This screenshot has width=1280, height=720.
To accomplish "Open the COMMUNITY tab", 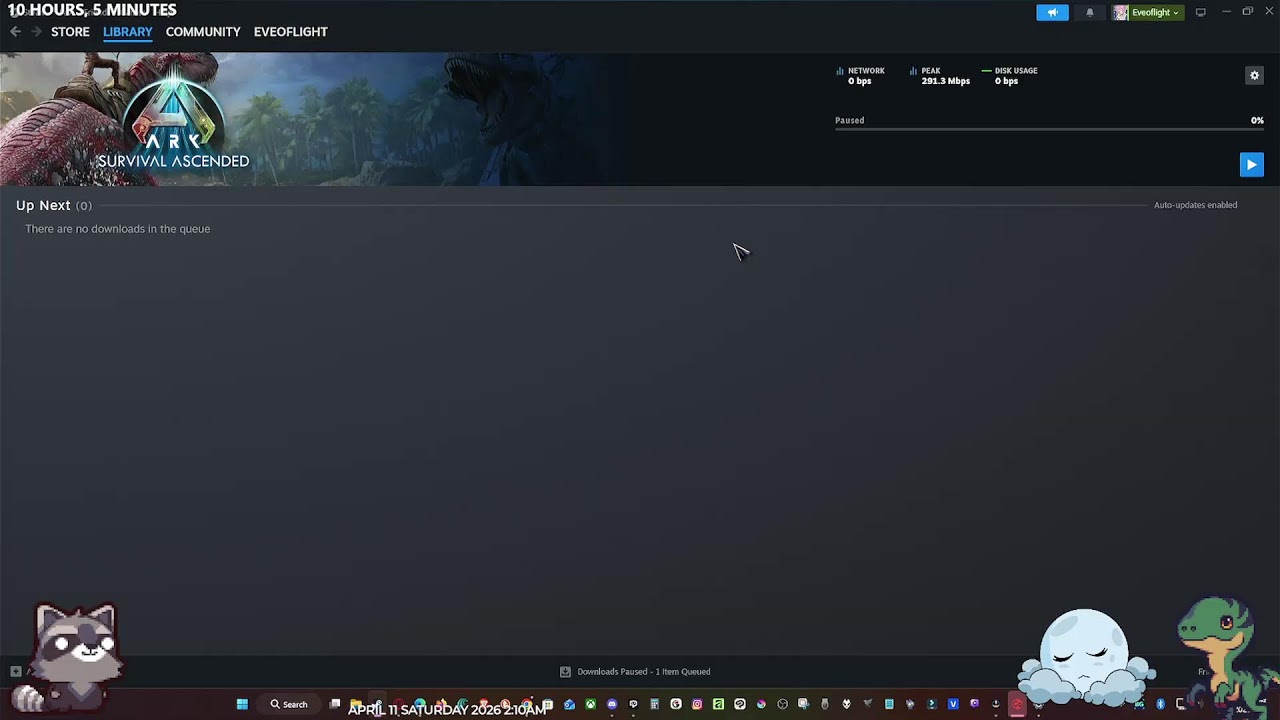I will coord(203,32).
